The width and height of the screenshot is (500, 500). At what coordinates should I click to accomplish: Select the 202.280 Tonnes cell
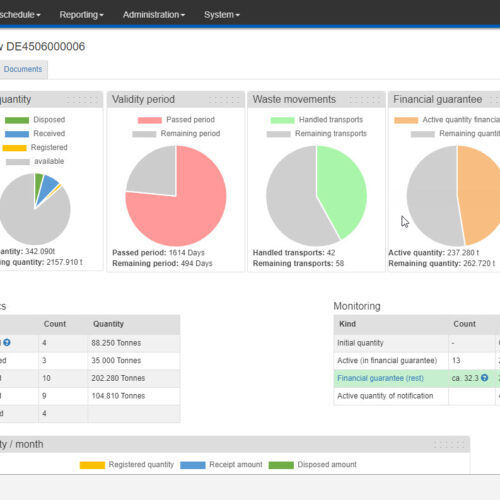134,378
